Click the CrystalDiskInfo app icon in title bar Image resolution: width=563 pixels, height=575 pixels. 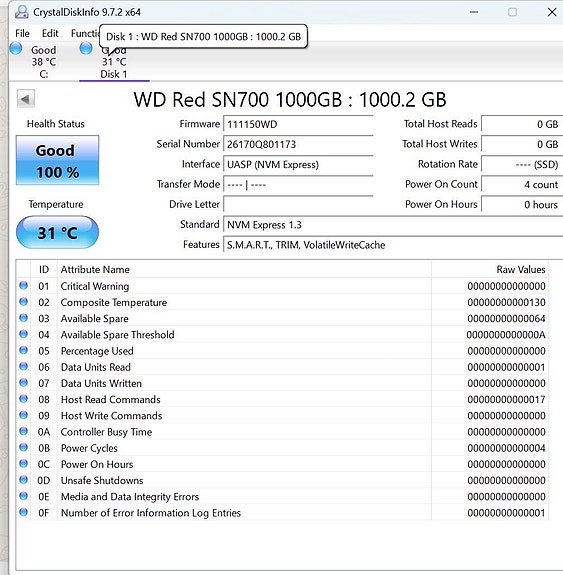click(22, 12)
